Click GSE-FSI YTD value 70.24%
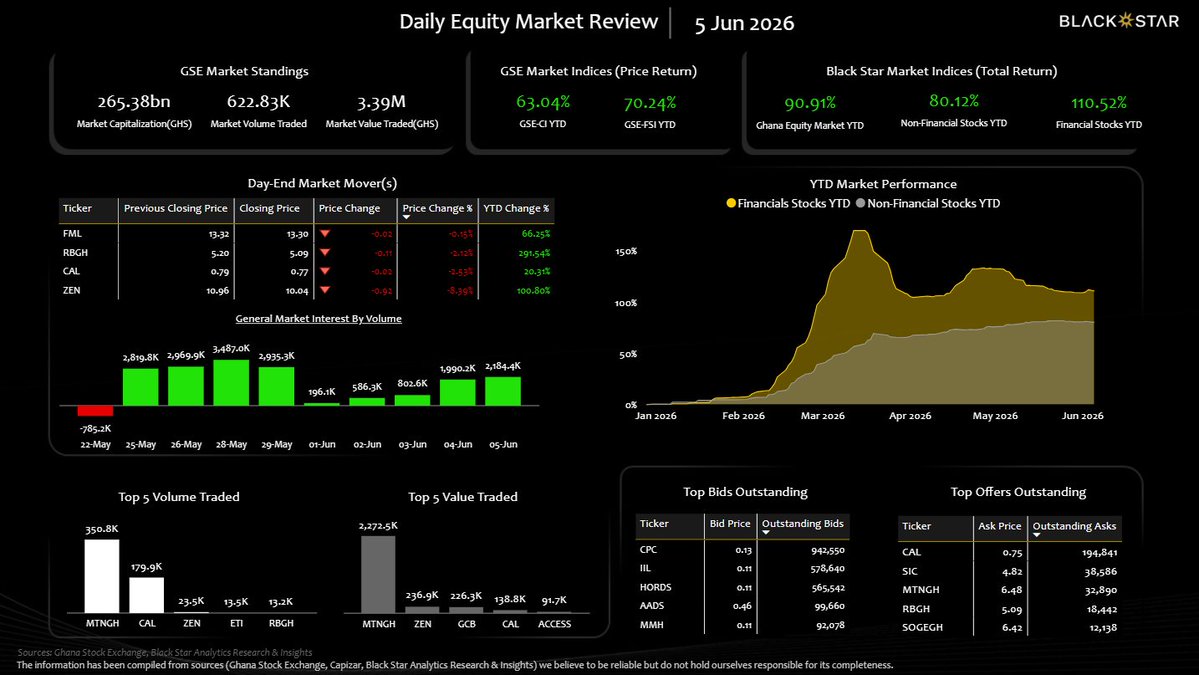 click(x=650, y=103)
